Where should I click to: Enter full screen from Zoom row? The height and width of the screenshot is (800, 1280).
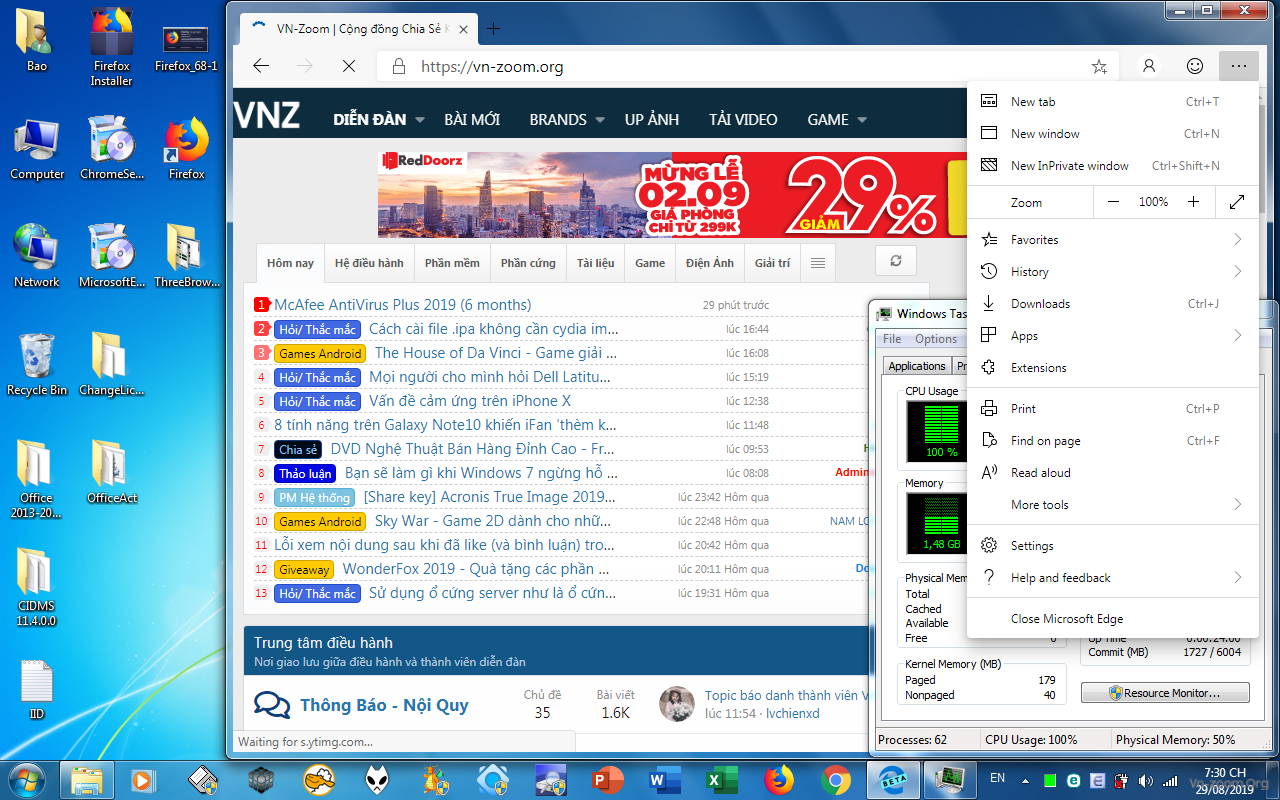click(1237, 202)
